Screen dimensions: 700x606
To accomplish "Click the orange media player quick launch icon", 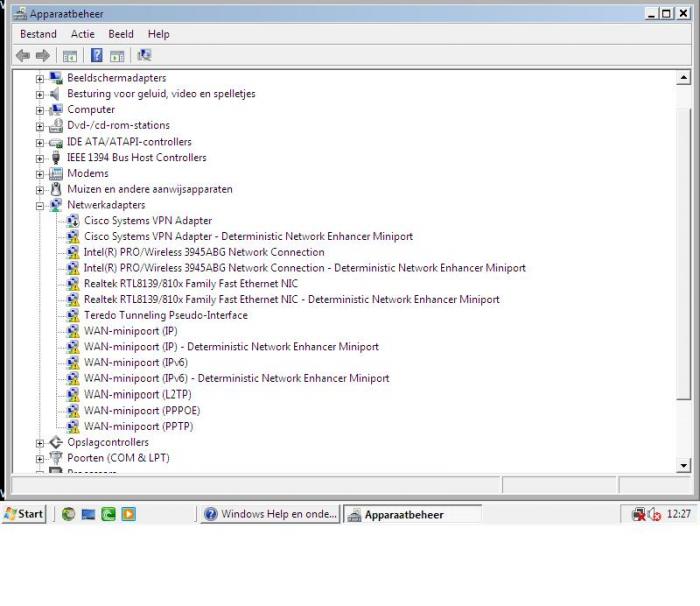I will coord(129,514).
